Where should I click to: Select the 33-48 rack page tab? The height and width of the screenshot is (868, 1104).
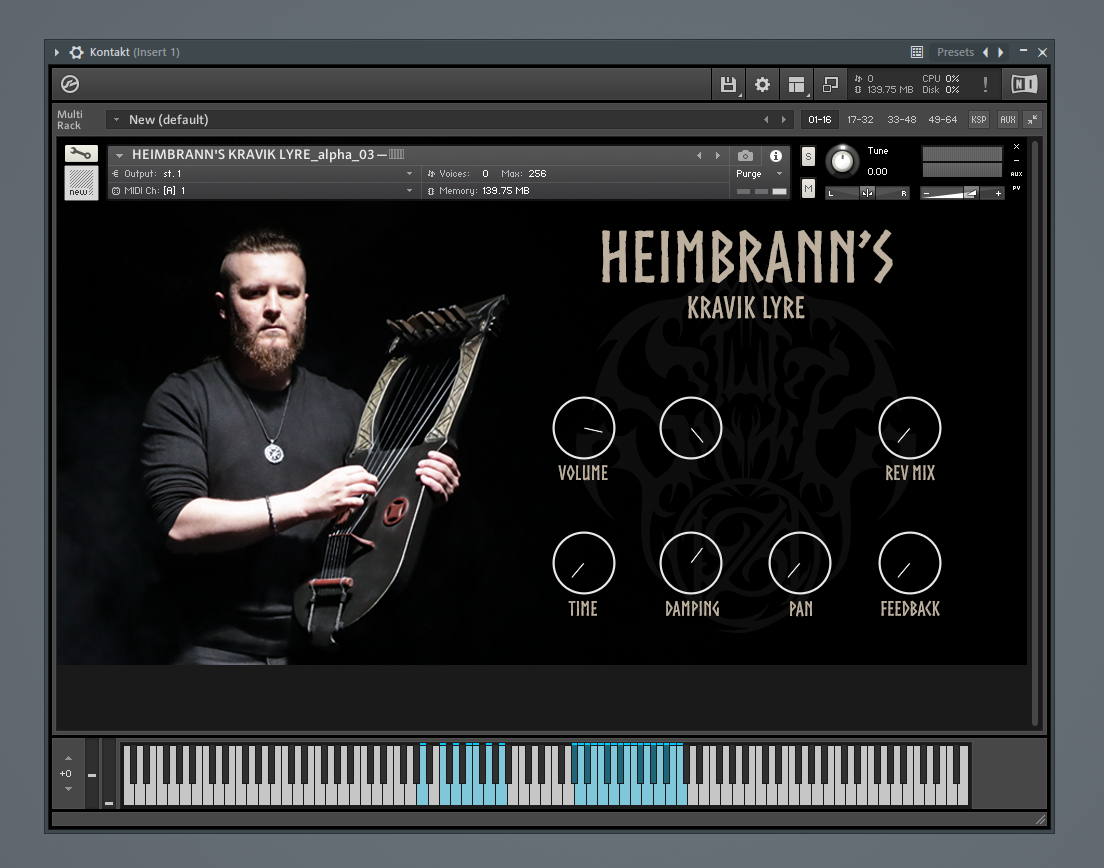[901, 120]
